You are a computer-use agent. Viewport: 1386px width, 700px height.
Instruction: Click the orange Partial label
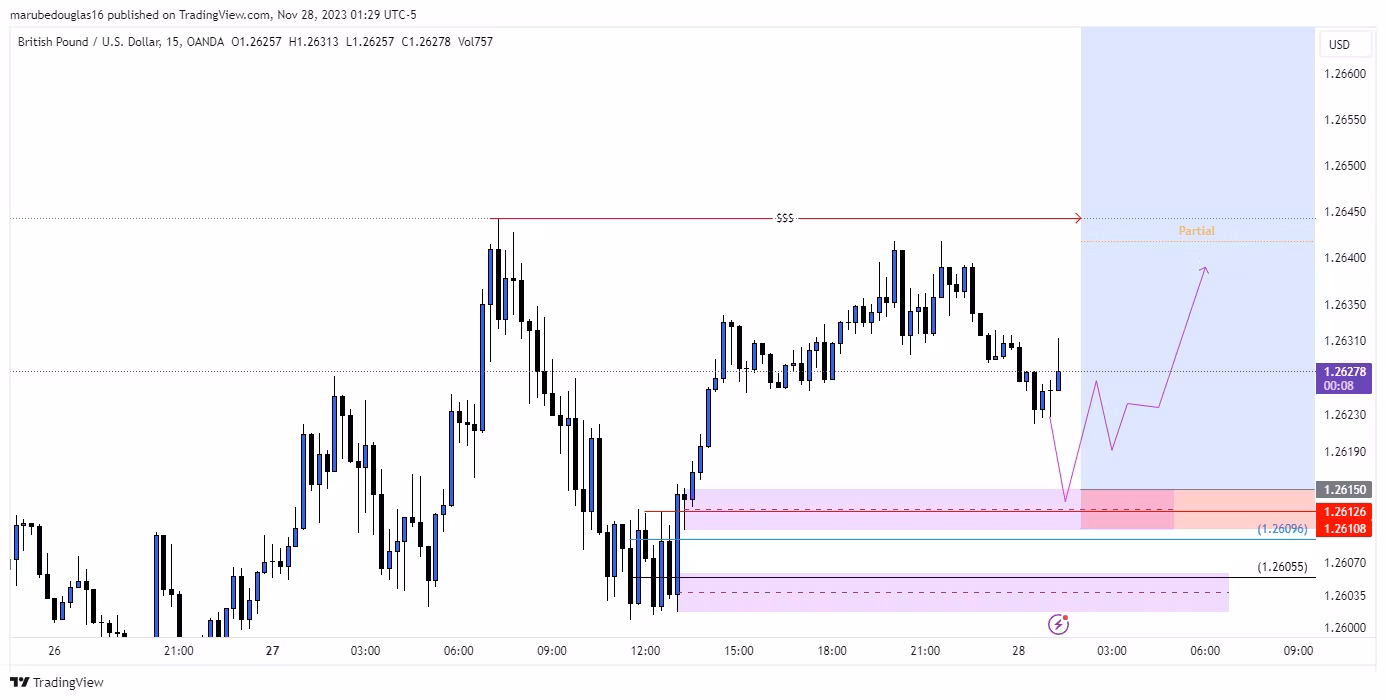pos(1196,231)
